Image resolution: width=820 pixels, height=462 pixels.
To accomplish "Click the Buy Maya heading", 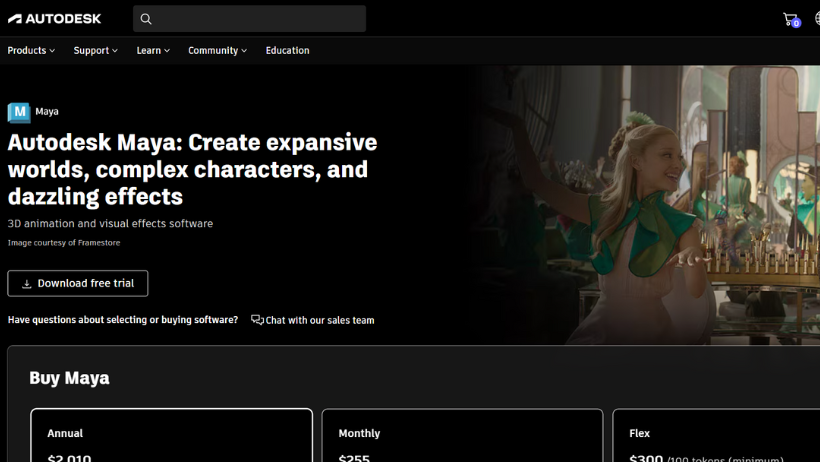I will [x=70, y=378].
